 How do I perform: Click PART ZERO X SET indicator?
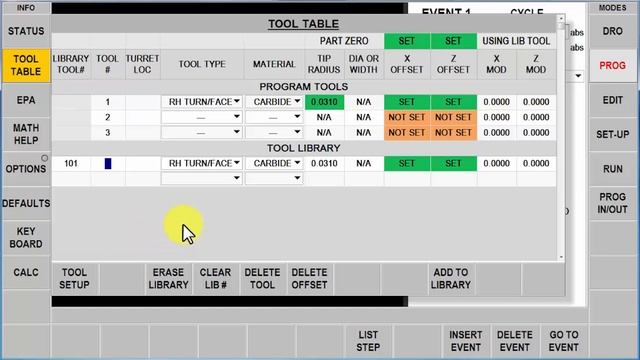(x=407, y=41)
